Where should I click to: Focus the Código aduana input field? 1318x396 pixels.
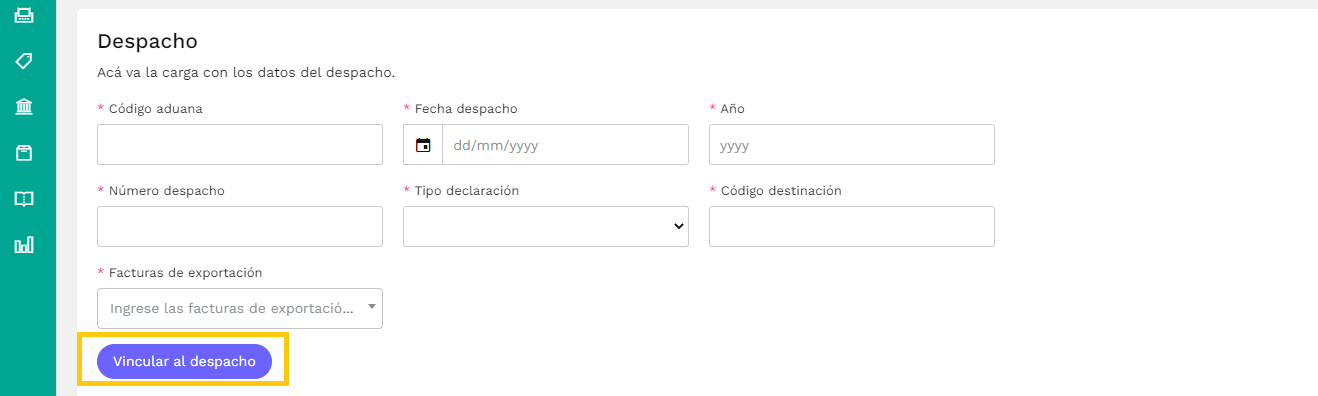[240, 144]
